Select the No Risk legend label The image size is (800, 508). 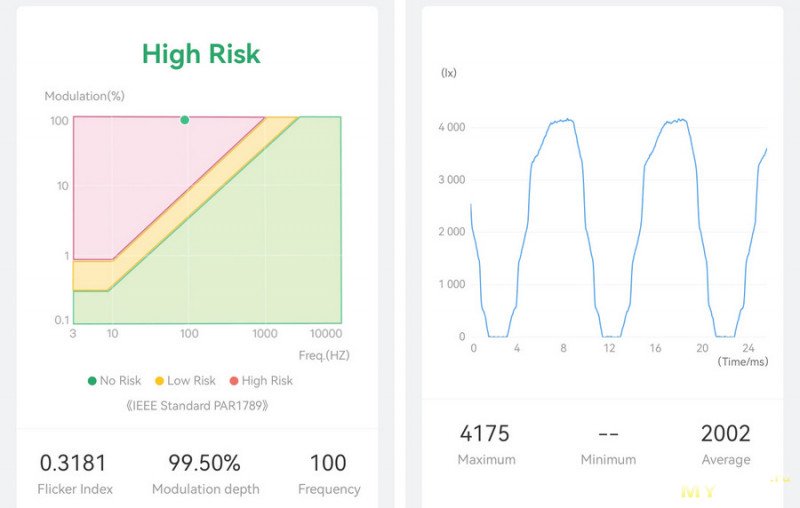[120, 380]
